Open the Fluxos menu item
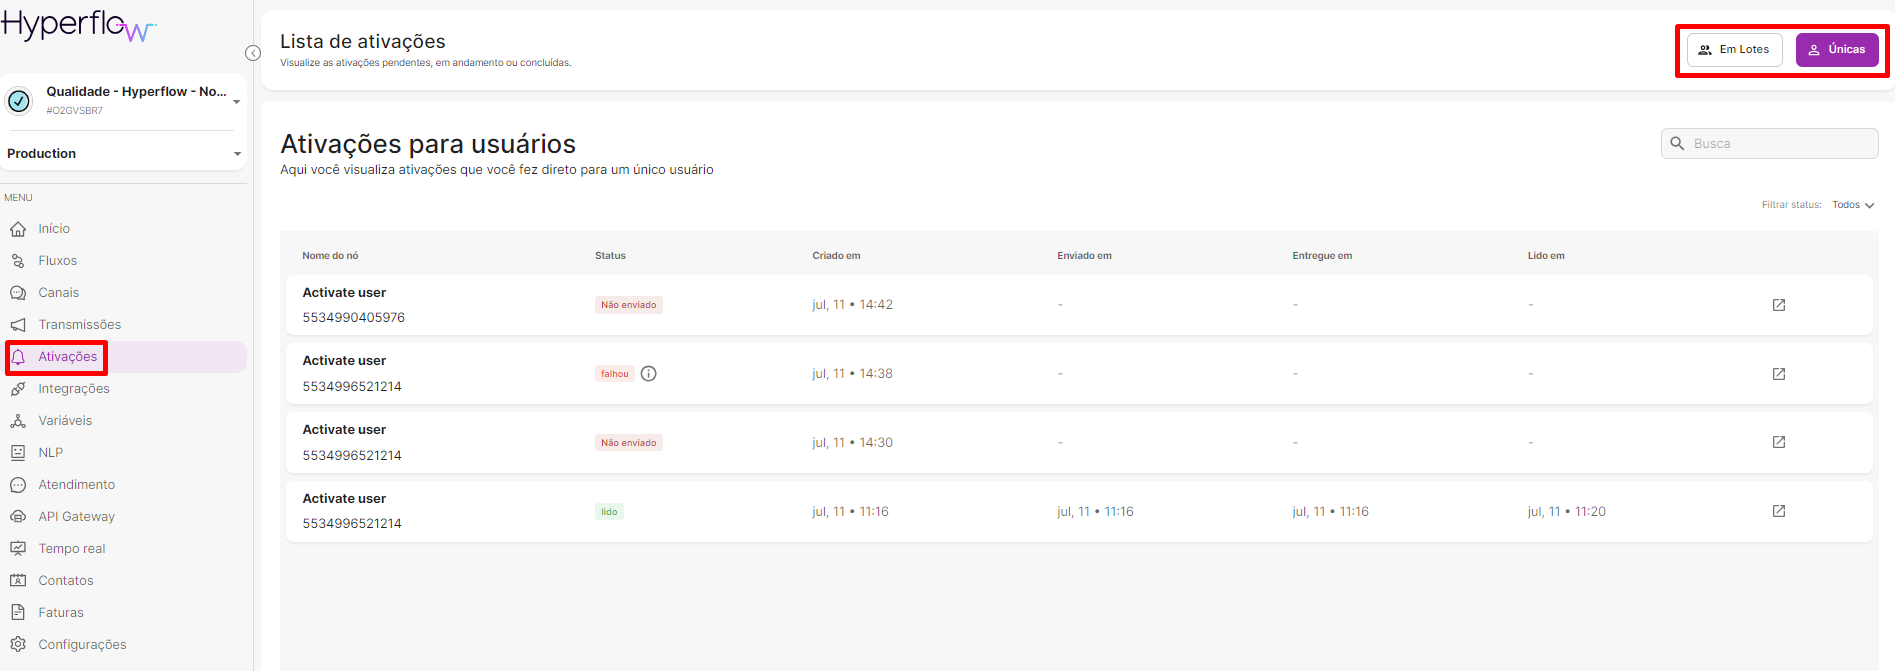This screenshot has width=1895, height=671. tap(58, 261)
